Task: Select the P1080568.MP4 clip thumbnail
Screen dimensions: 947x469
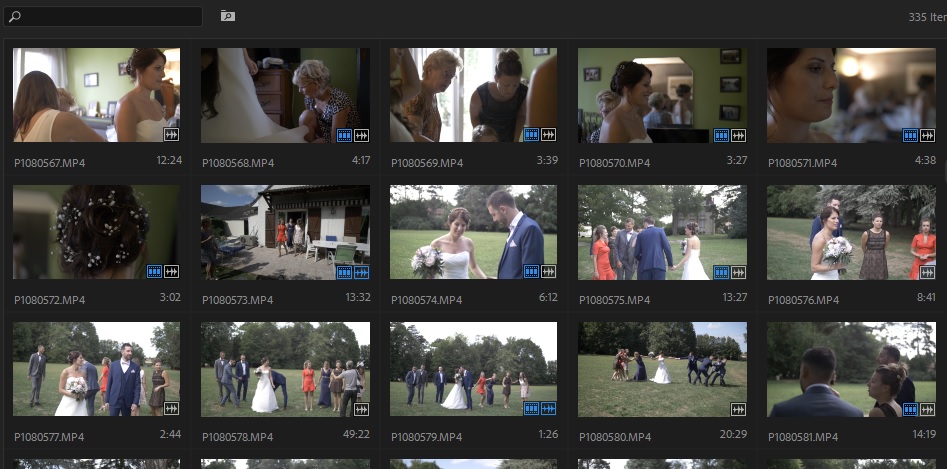Action: tap(286, 95)
